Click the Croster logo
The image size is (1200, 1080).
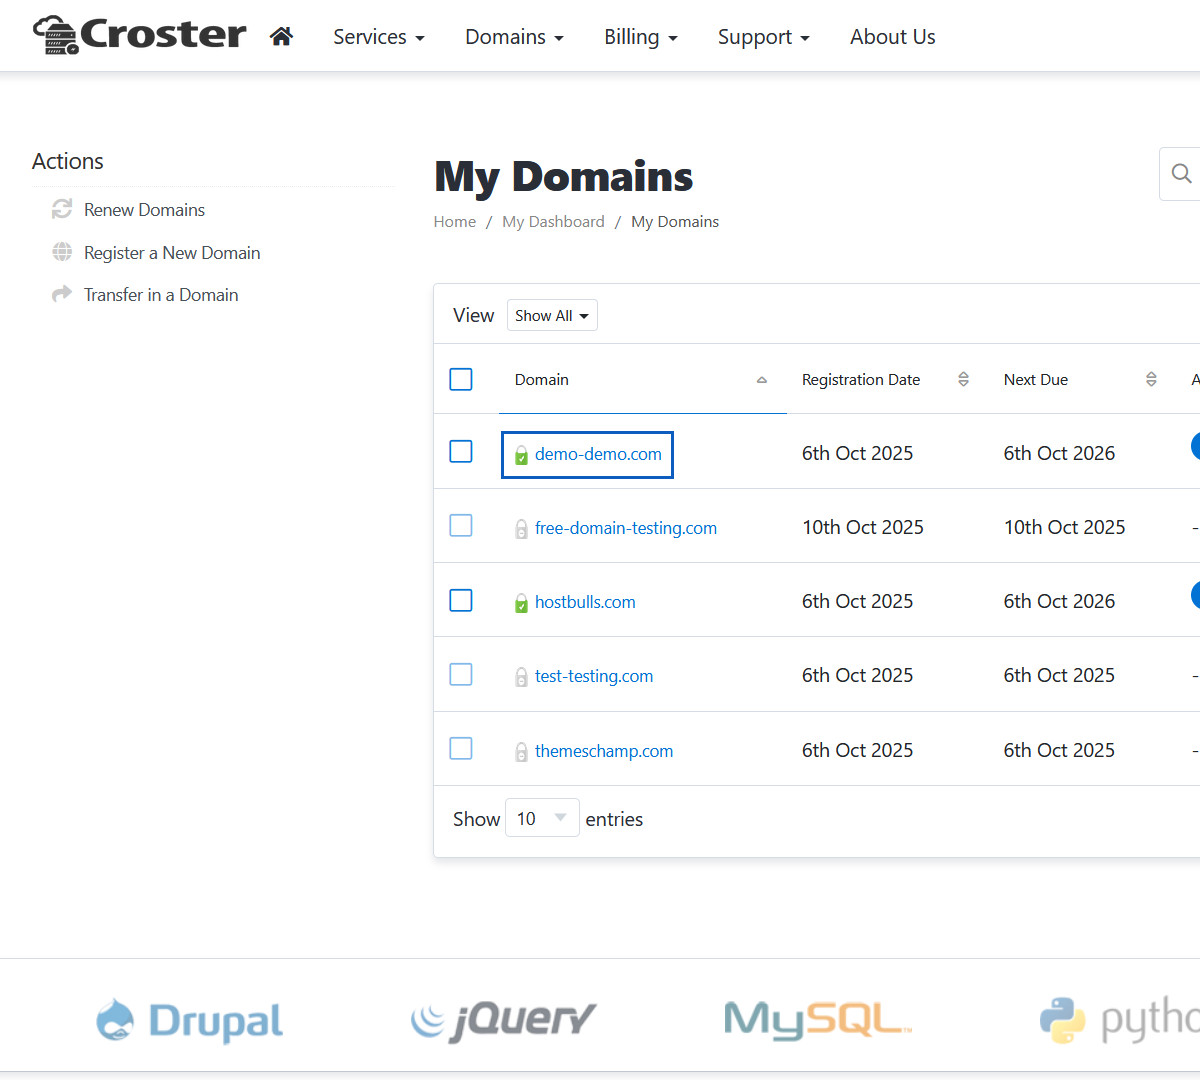click(x=140, y=35)
